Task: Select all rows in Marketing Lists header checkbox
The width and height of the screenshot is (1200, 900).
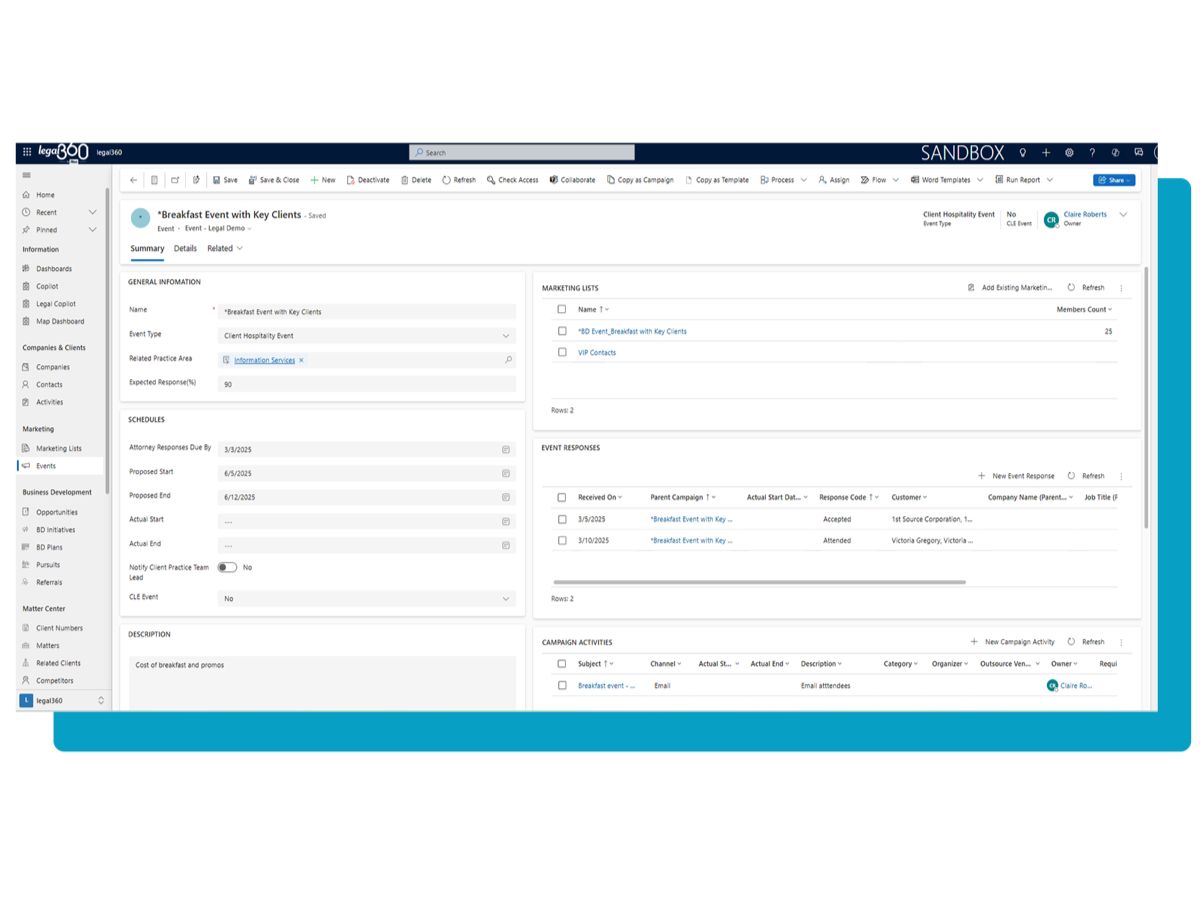Action: 562,309
